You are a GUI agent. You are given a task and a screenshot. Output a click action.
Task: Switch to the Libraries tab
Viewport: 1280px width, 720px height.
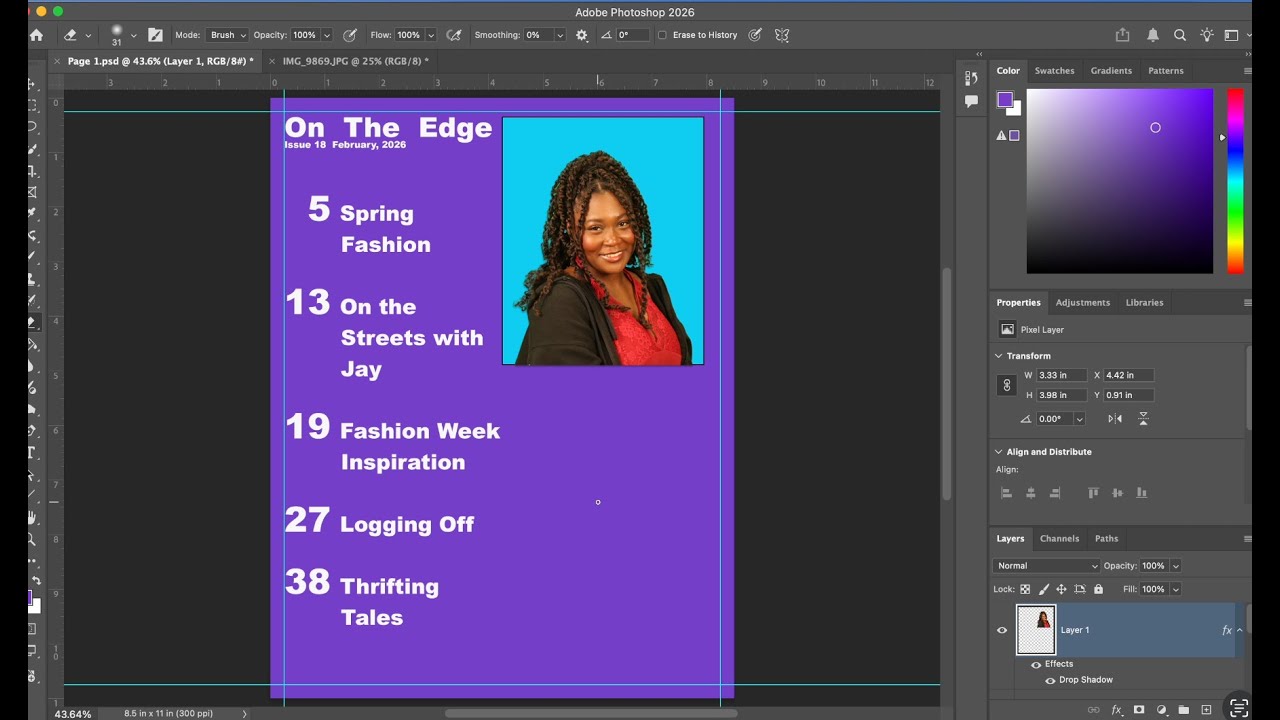(1144, 302)
